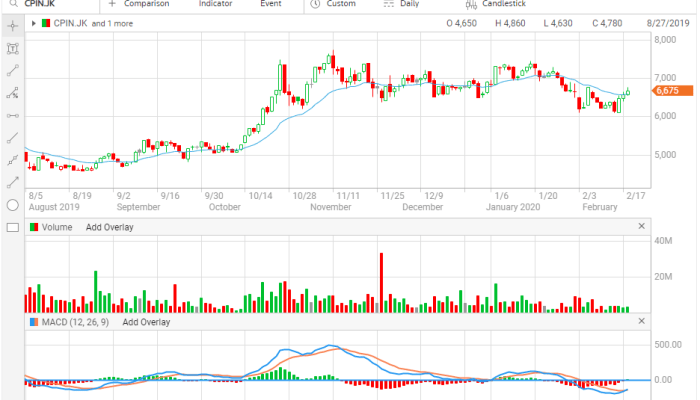The height and width of the screenshot is (400, 700).
Task: Open the Event menu
Action: pos(270,4)
